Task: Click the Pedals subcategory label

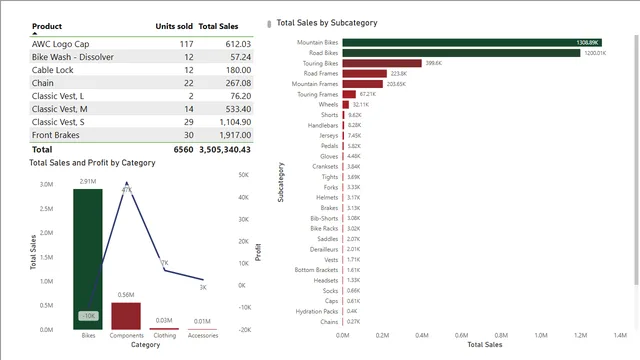Action: tap(329, 146)
